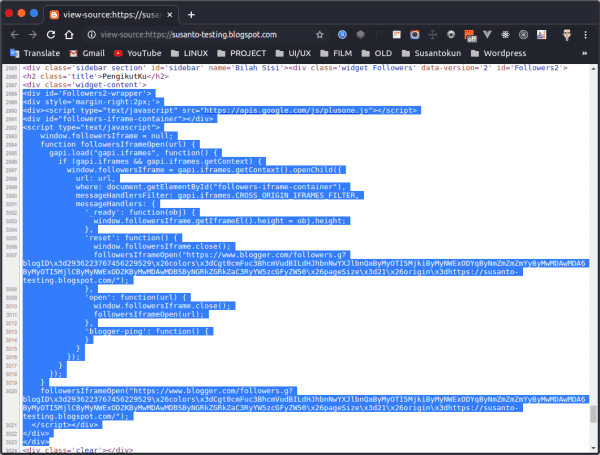
Task: Open the dim slash-slash code extension icon
Action: click(x=378, y=35)
